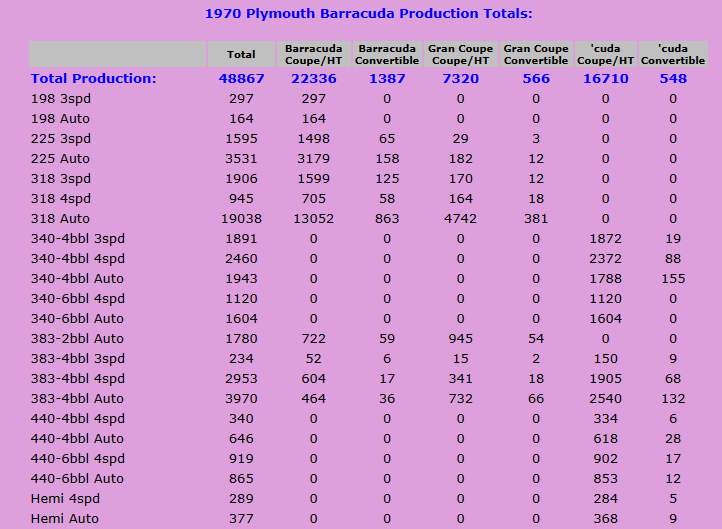Screen dimensions: 722x529
Task: Click the 383-4bbl Auto 'cuda value 2540
Action: click(606, 399)
